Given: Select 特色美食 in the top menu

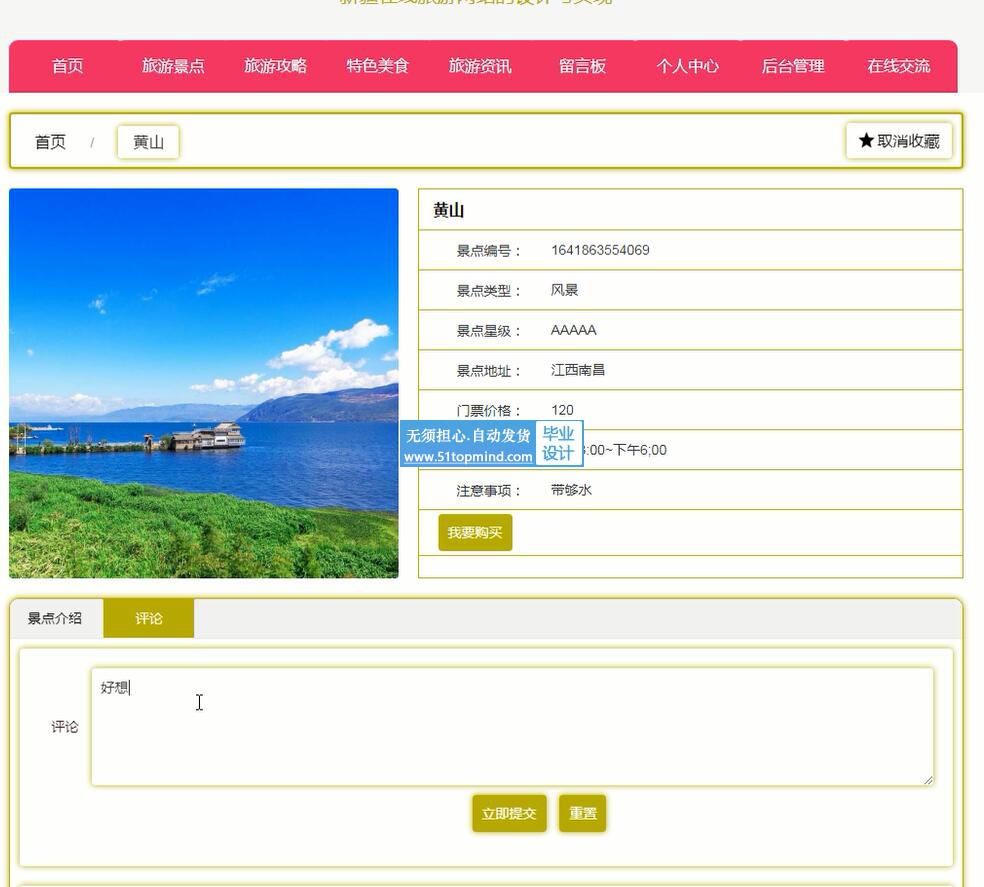Looking at the screenshot, I should pyautogui.click(x=378, y=66).
